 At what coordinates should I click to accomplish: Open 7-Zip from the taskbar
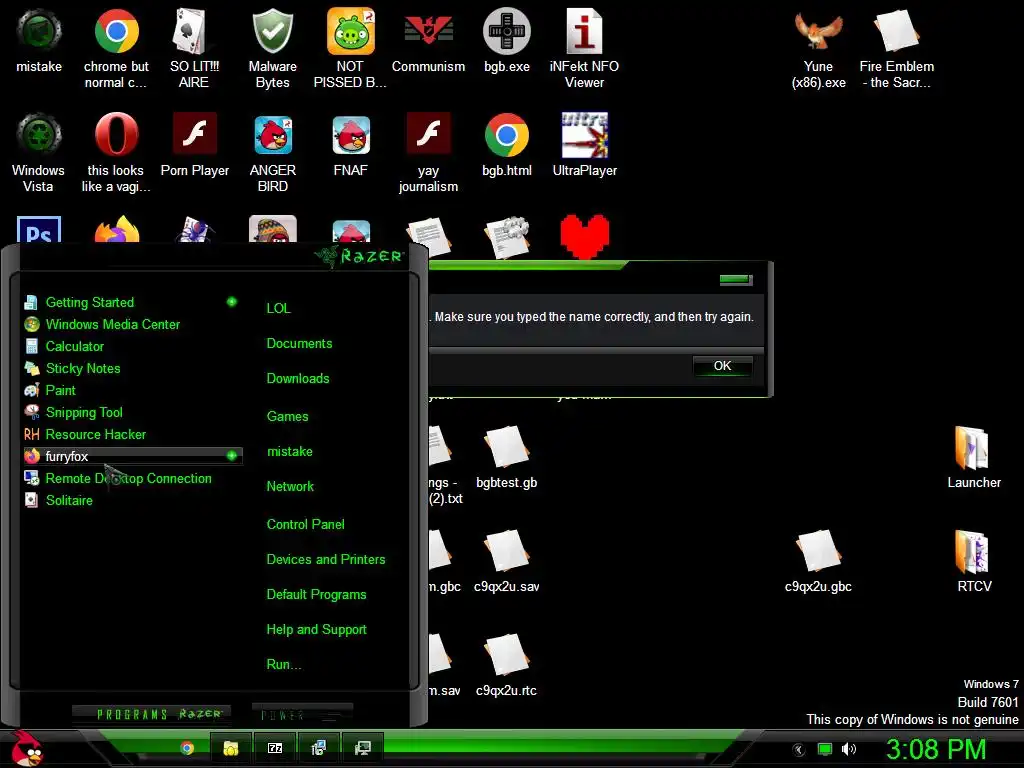click(275, 748)
